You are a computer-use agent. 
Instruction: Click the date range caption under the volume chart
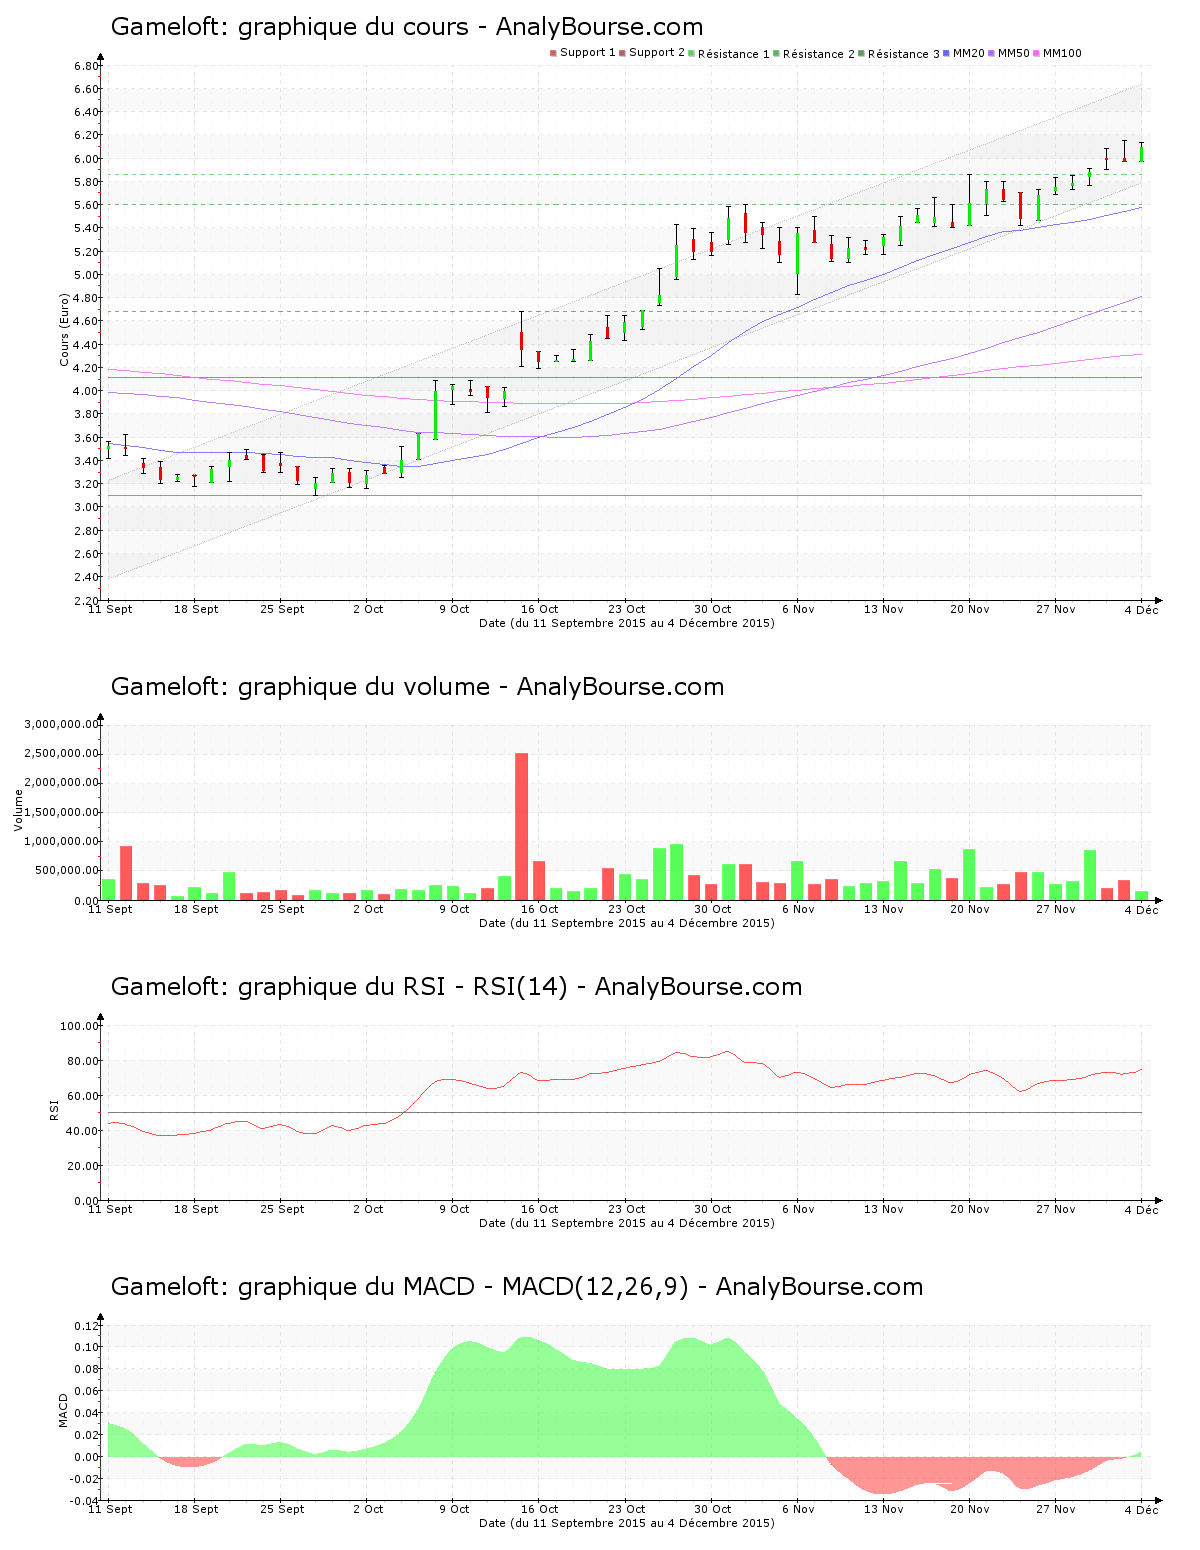[x=627, y=923]
